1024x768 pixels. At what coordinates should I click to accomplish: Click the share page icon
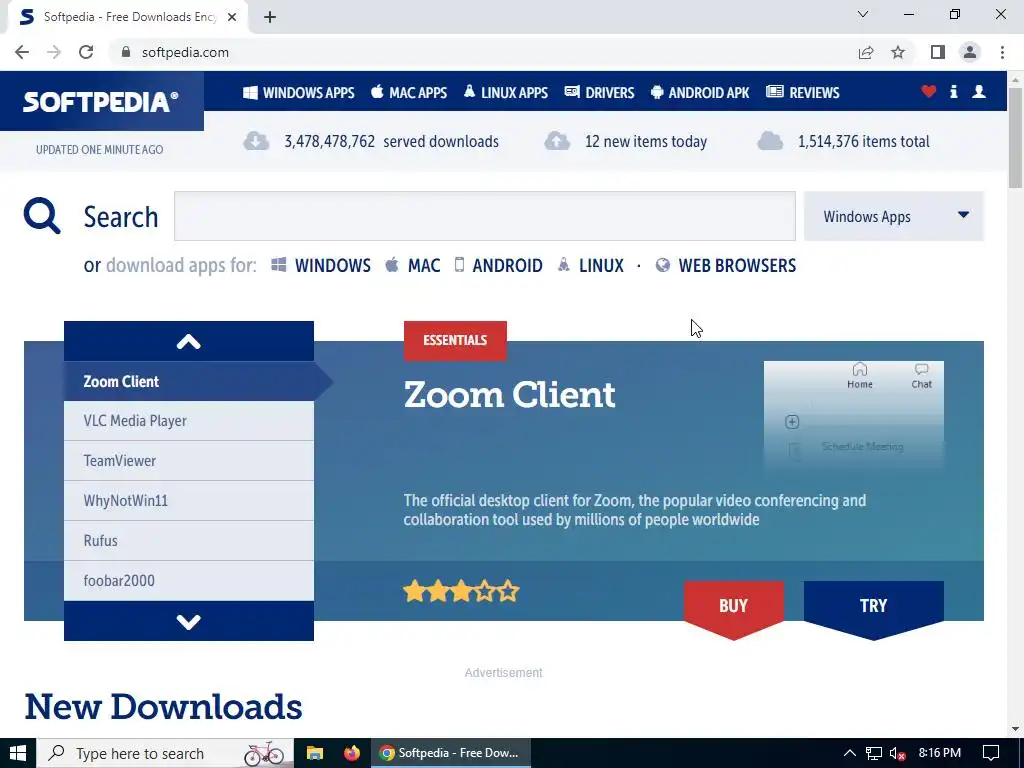[x=866, y=52]
